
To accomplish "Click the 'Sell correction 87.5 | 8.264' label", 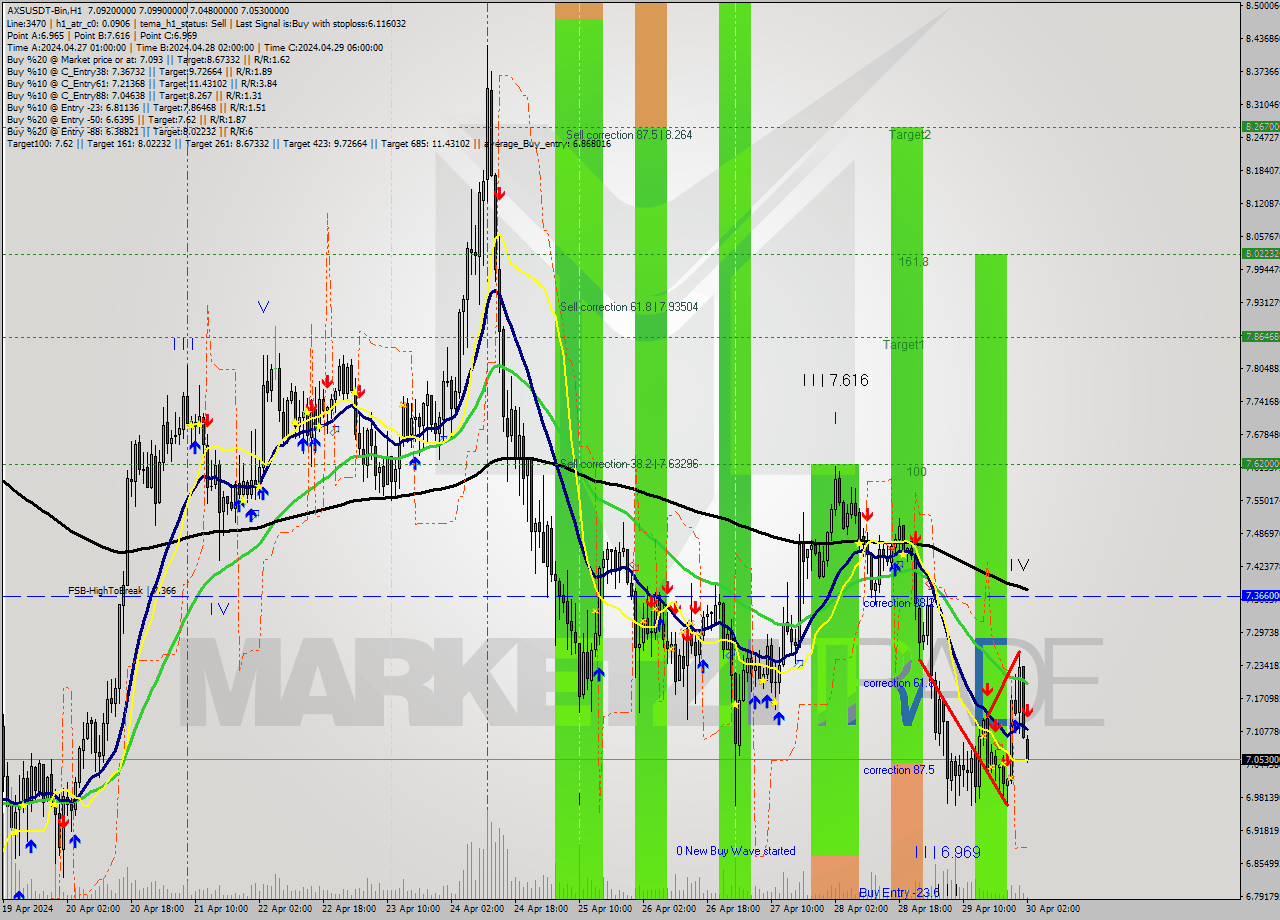I will (x=629, y=134).
